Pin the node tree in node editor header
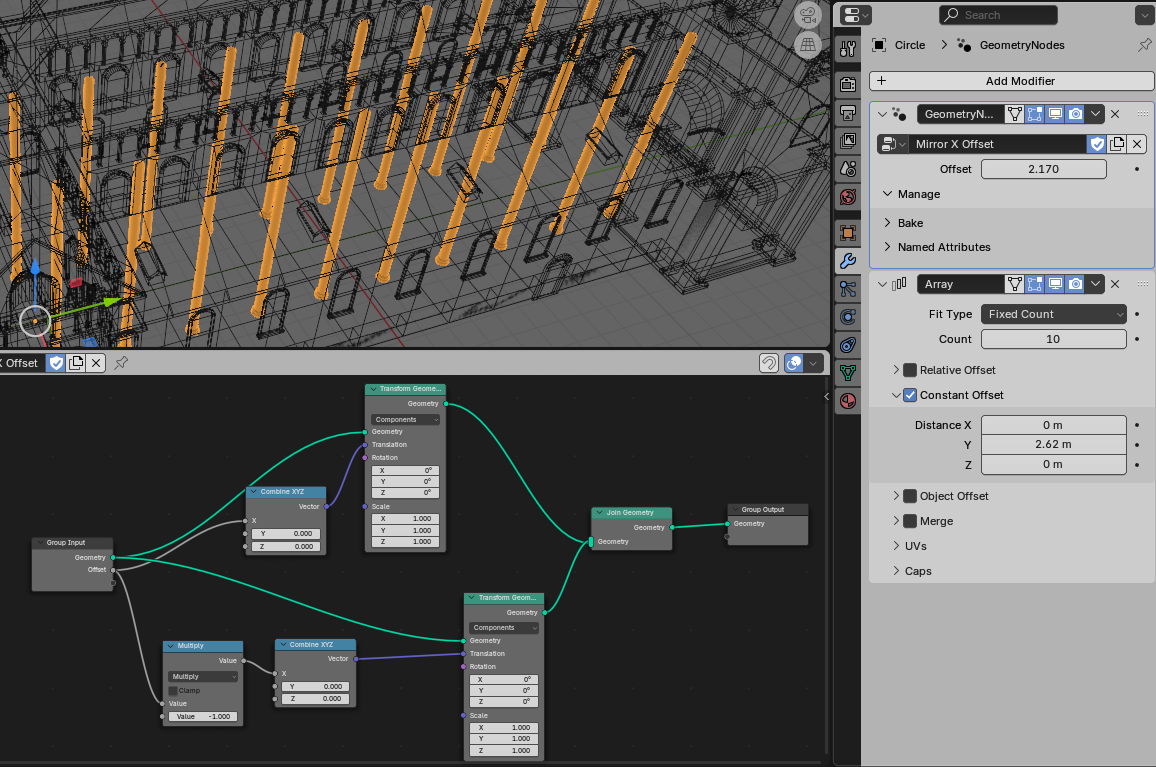This screenshot has height=767, width=1156. click(x=121, y=363)
